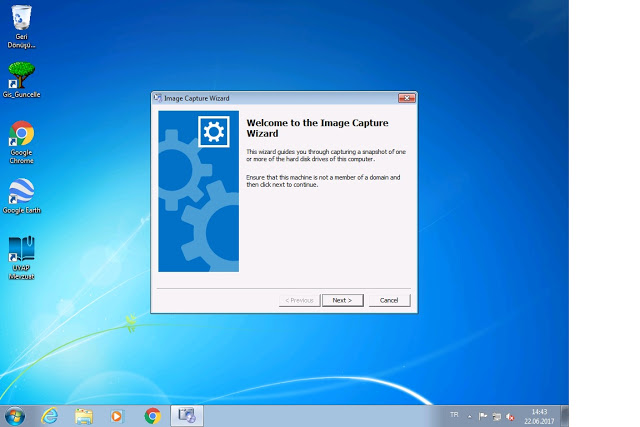Select the Gis_Guncelle tree shortcut

(21, 75)
